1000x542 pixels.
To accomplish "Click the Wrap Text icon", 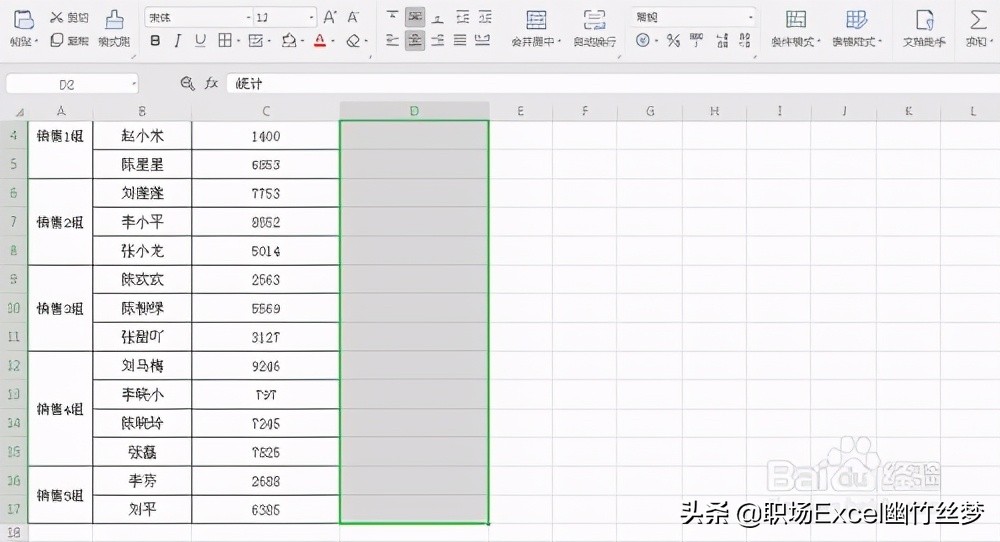I will [594, 20].
